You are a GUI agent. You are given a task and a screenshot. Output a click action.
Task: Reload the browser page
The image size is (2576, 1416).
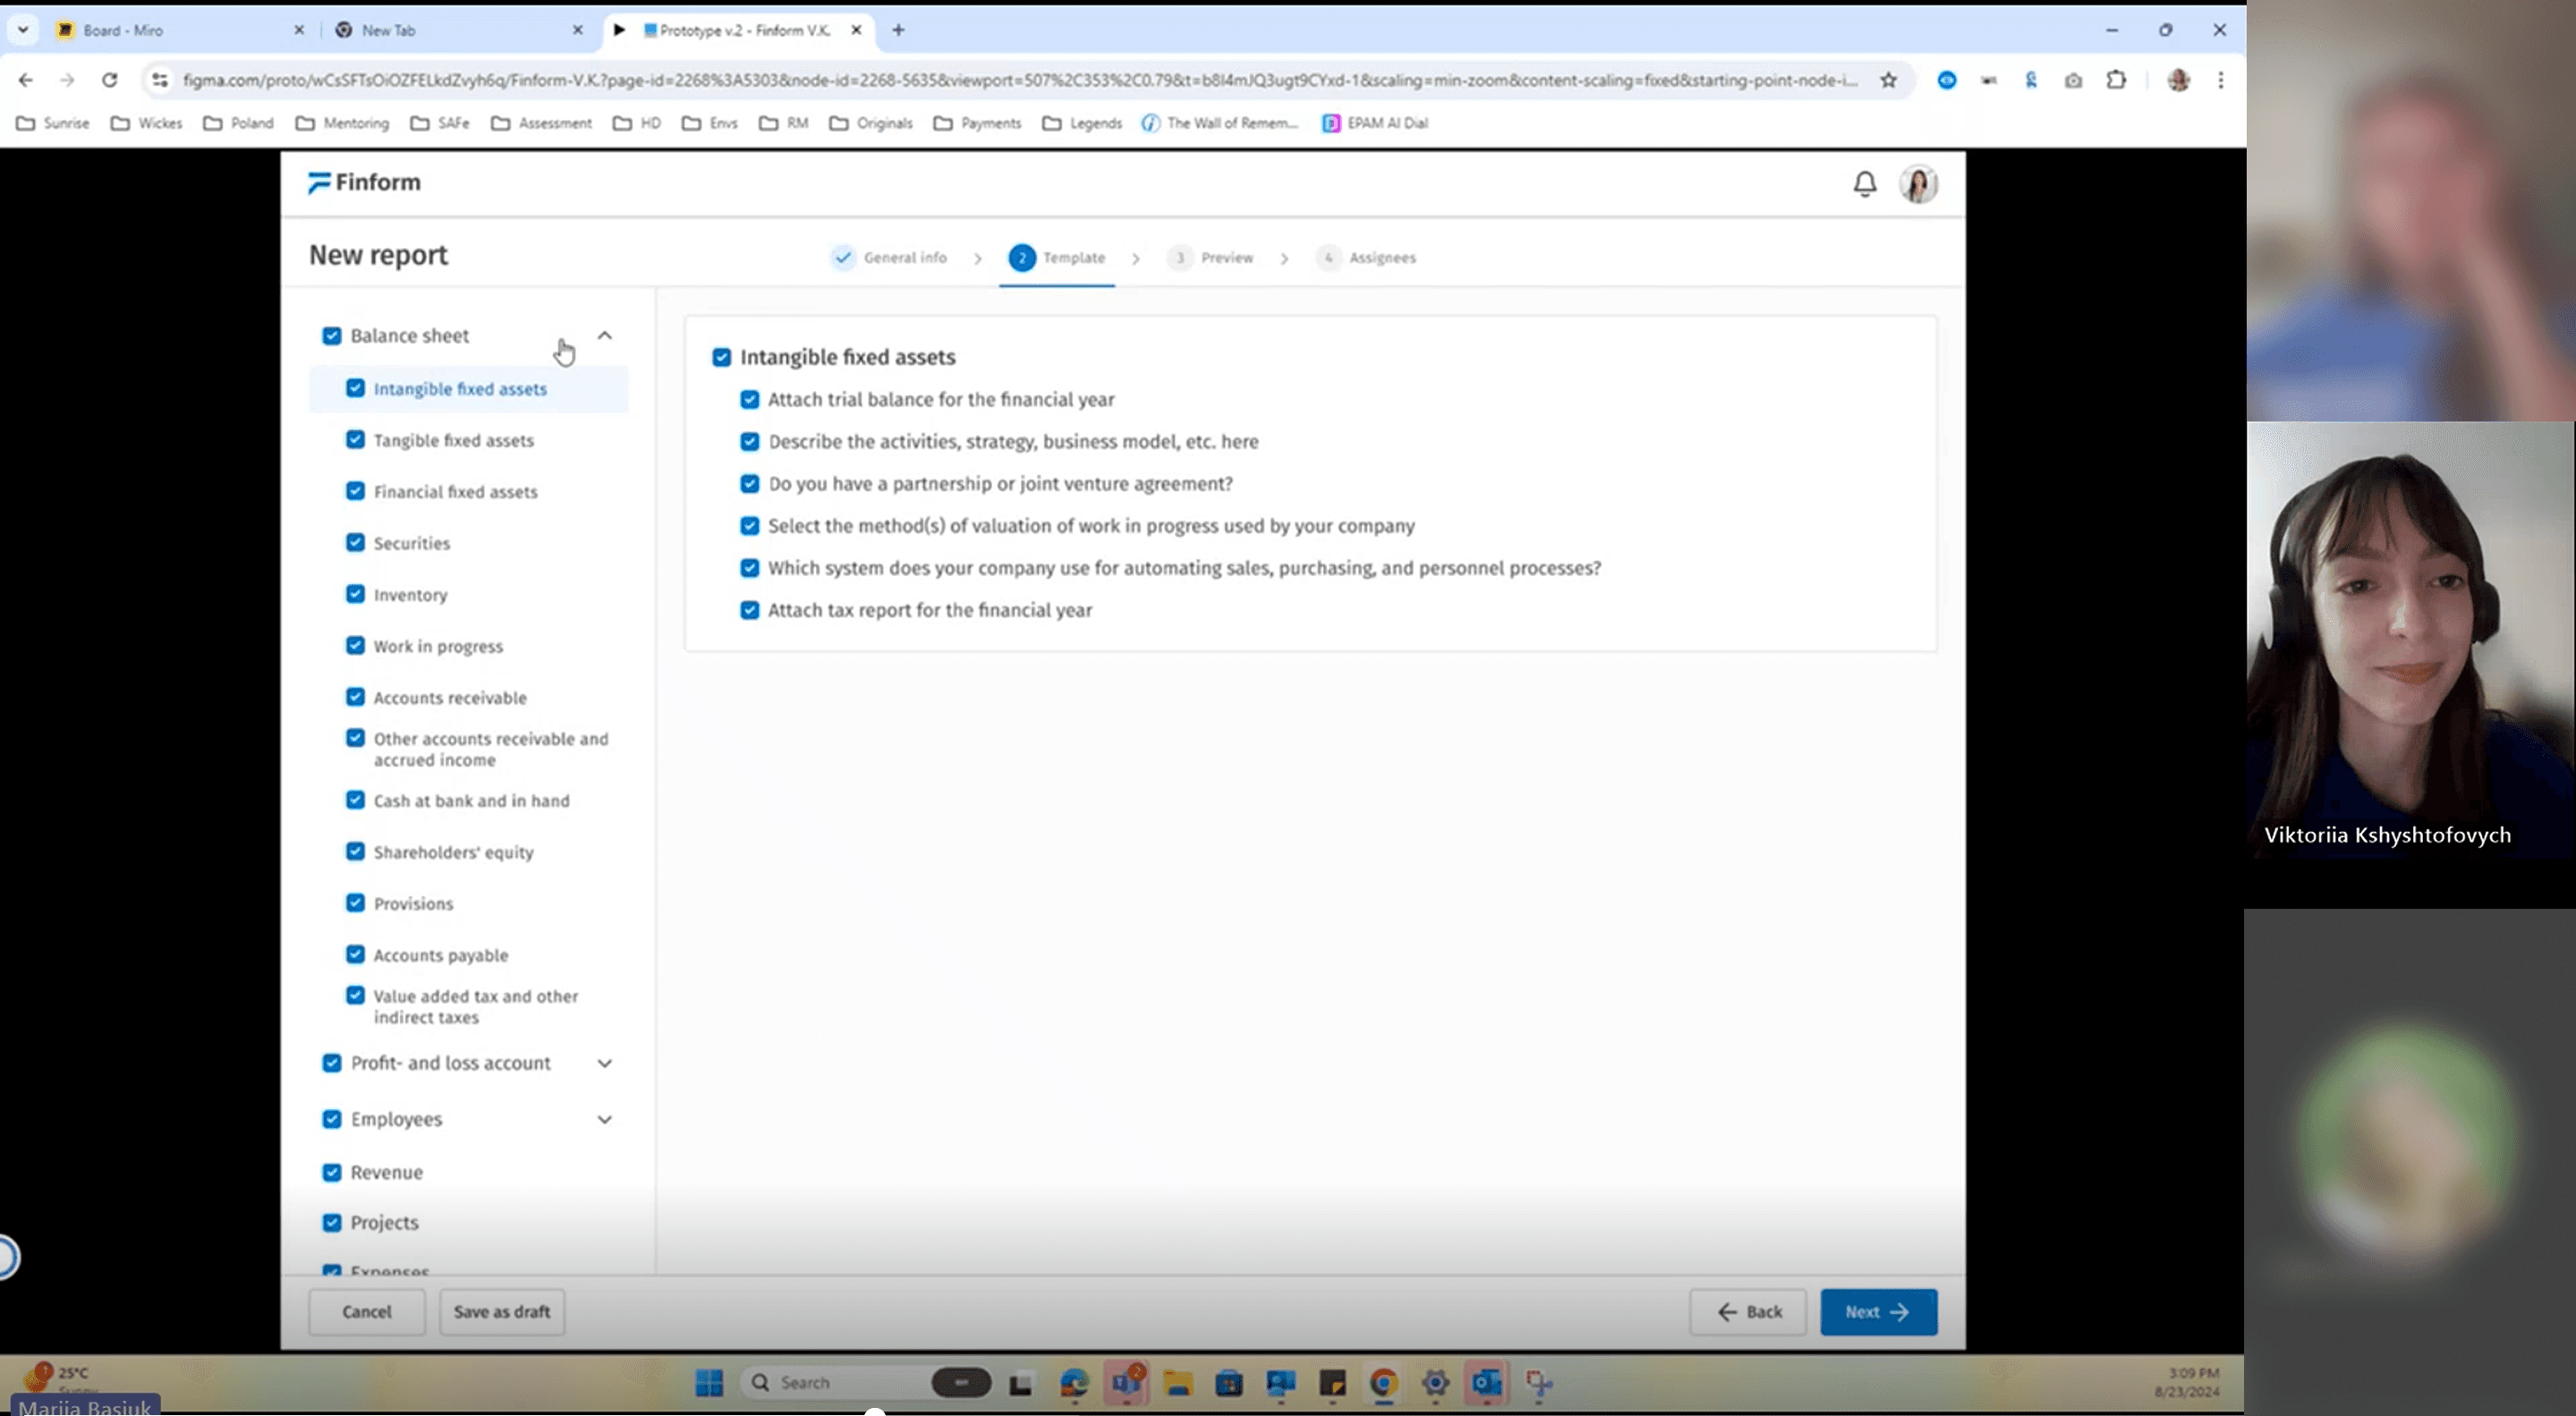tap(110, 80)
